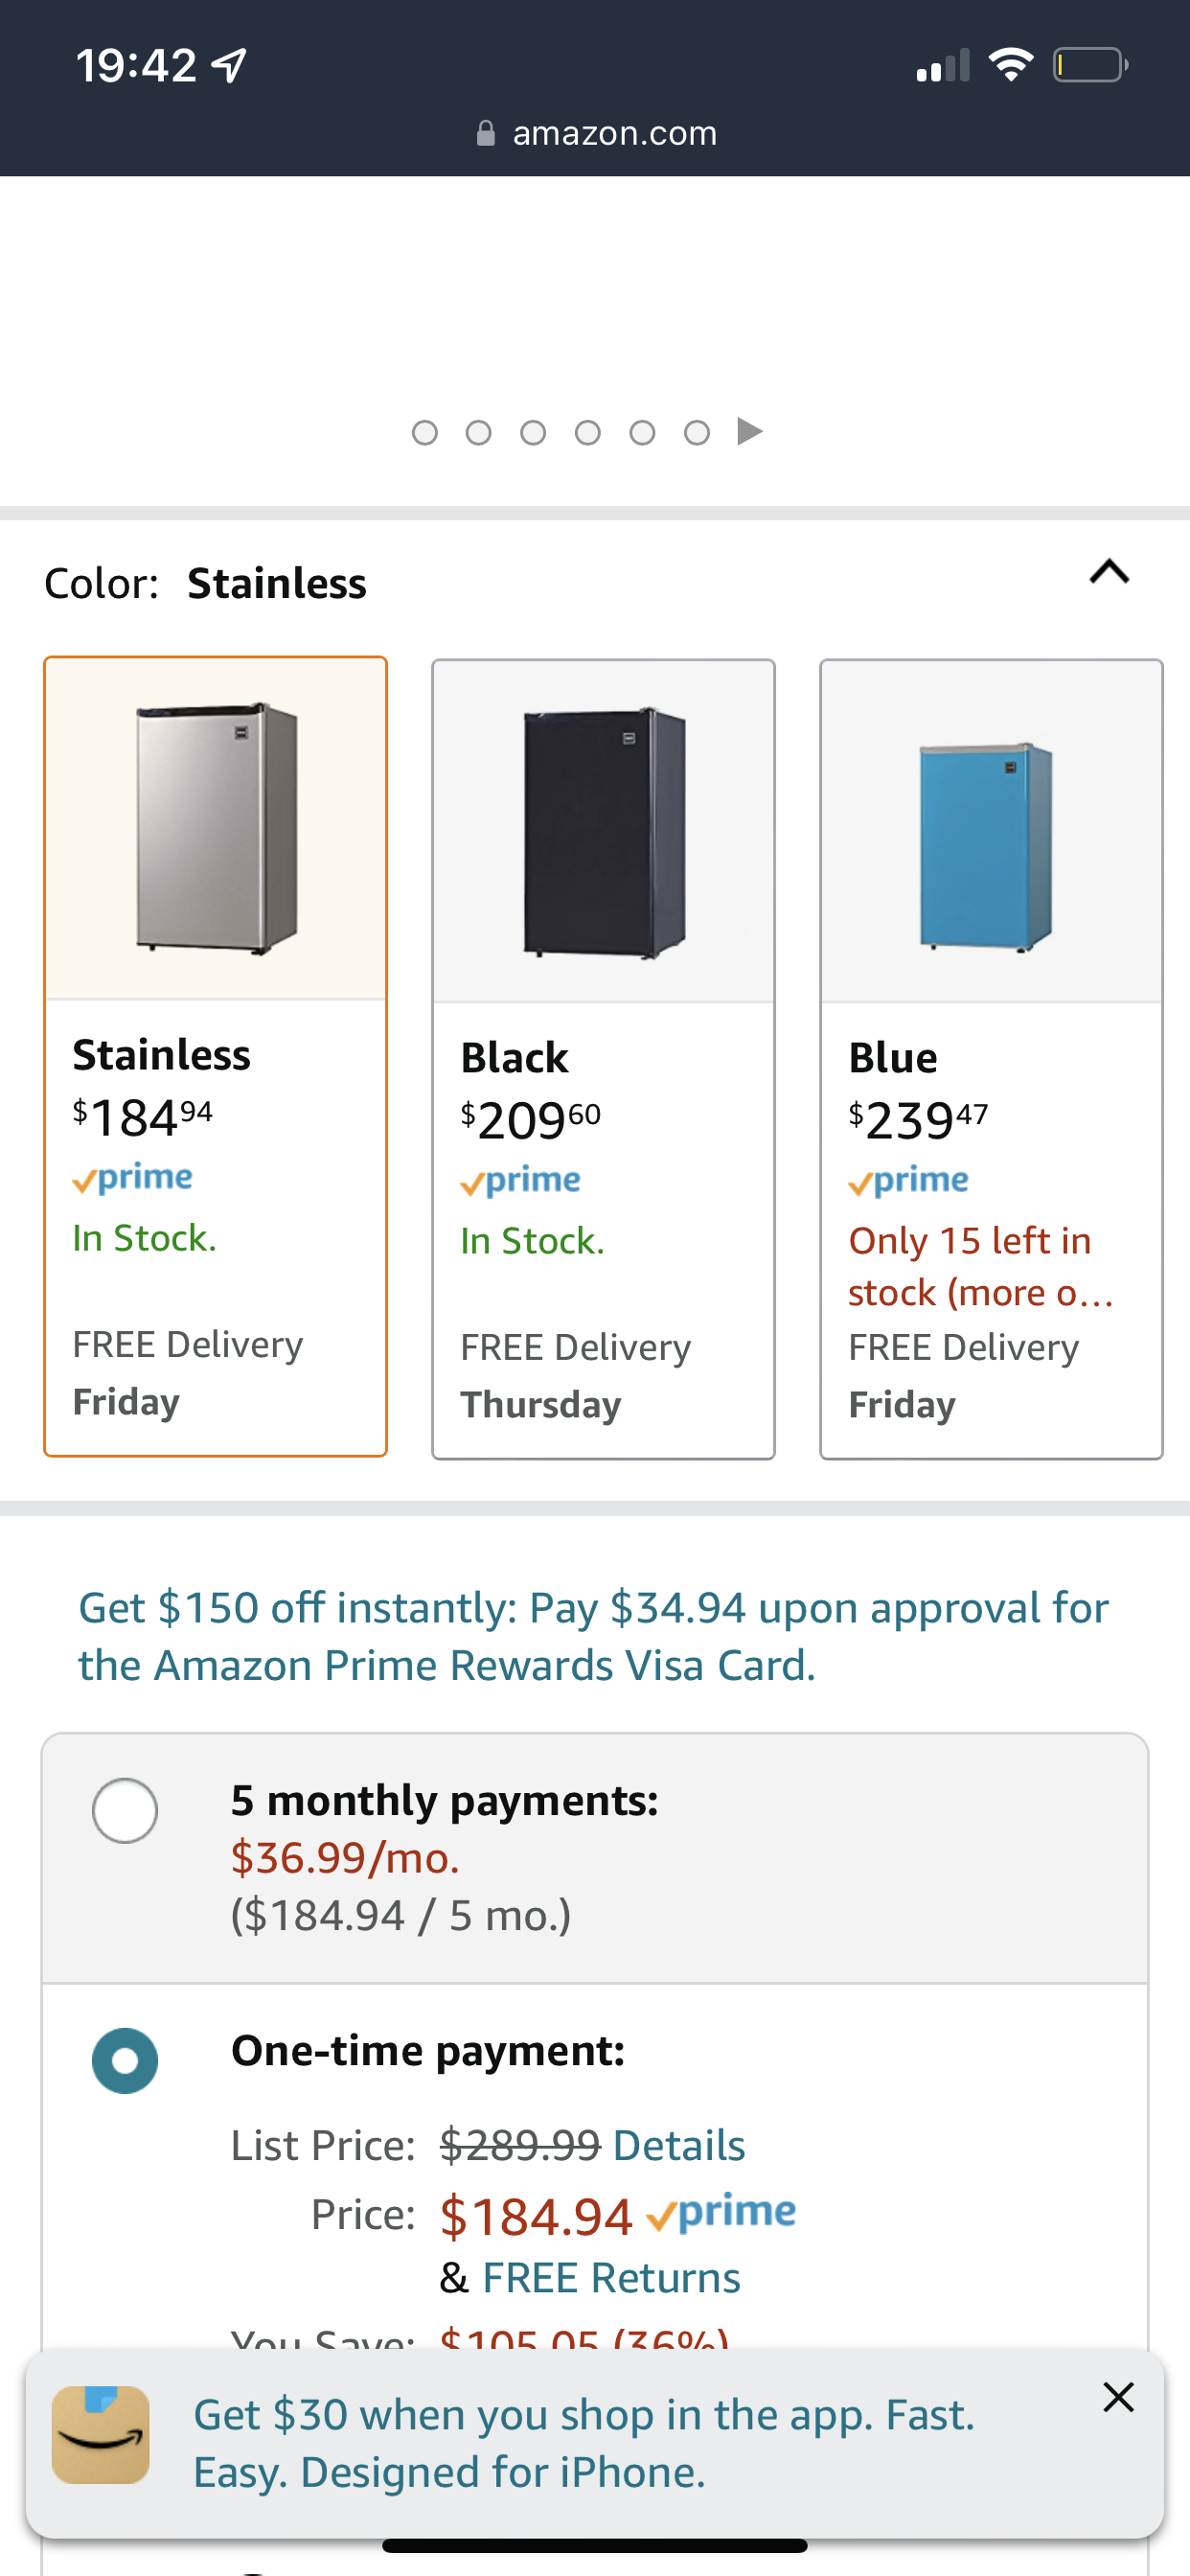Image resolution: width=1190 pixels, height=2576 pixels.
Task: Choose the Blue color fridge
Action: (x=990, y=1058)
